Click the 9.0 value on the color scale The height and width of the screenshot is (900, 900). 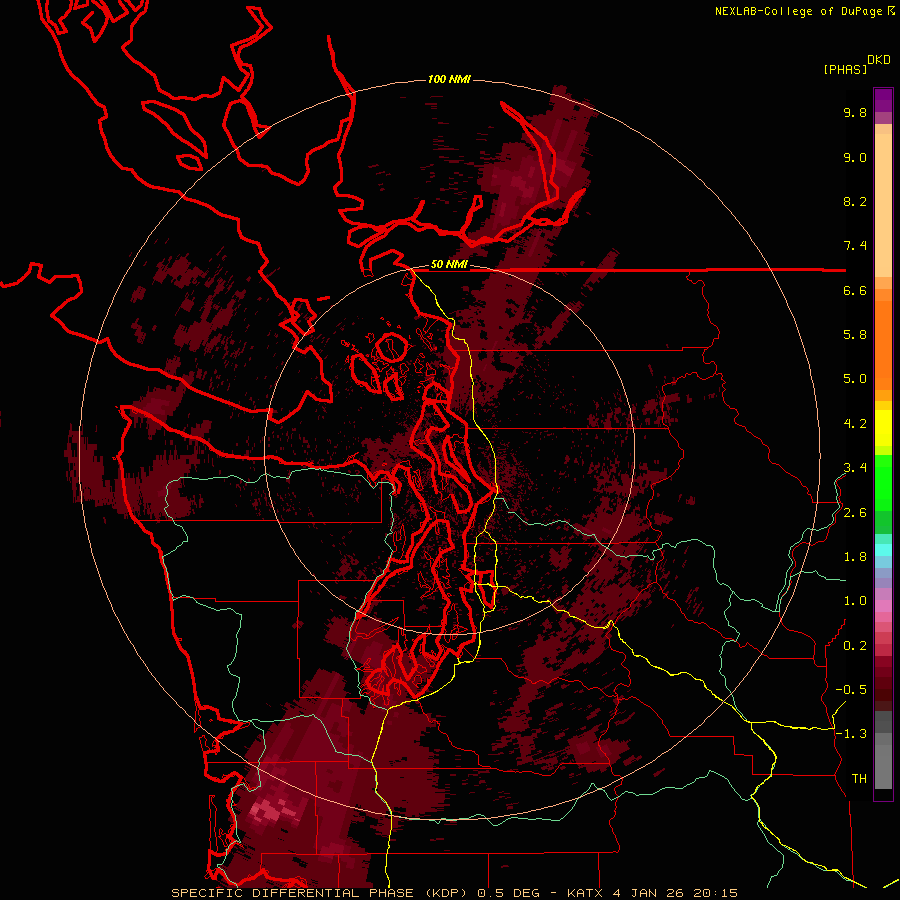click(855, 158)
